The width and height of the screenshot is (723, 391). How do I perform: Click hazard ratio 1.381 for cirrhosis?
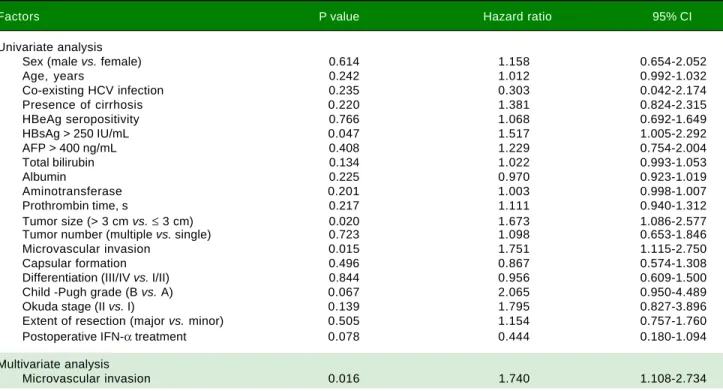click(x=514, y=105)
